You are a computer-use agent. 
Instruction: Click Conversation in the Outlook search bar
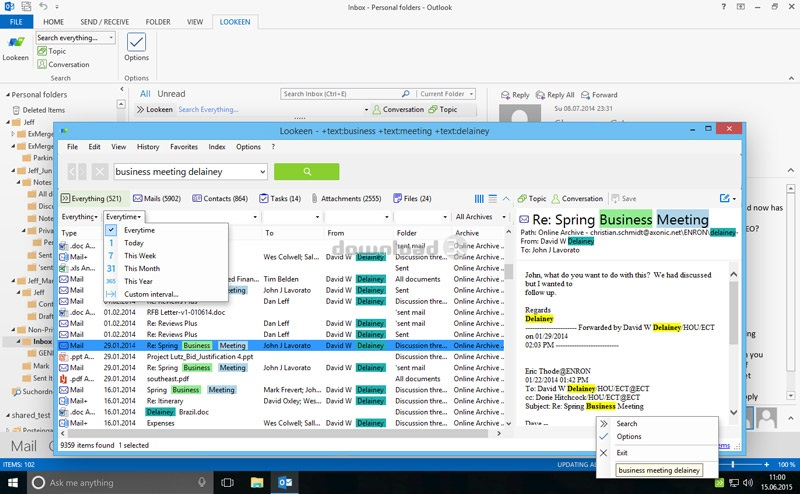[x=398, y=109]
